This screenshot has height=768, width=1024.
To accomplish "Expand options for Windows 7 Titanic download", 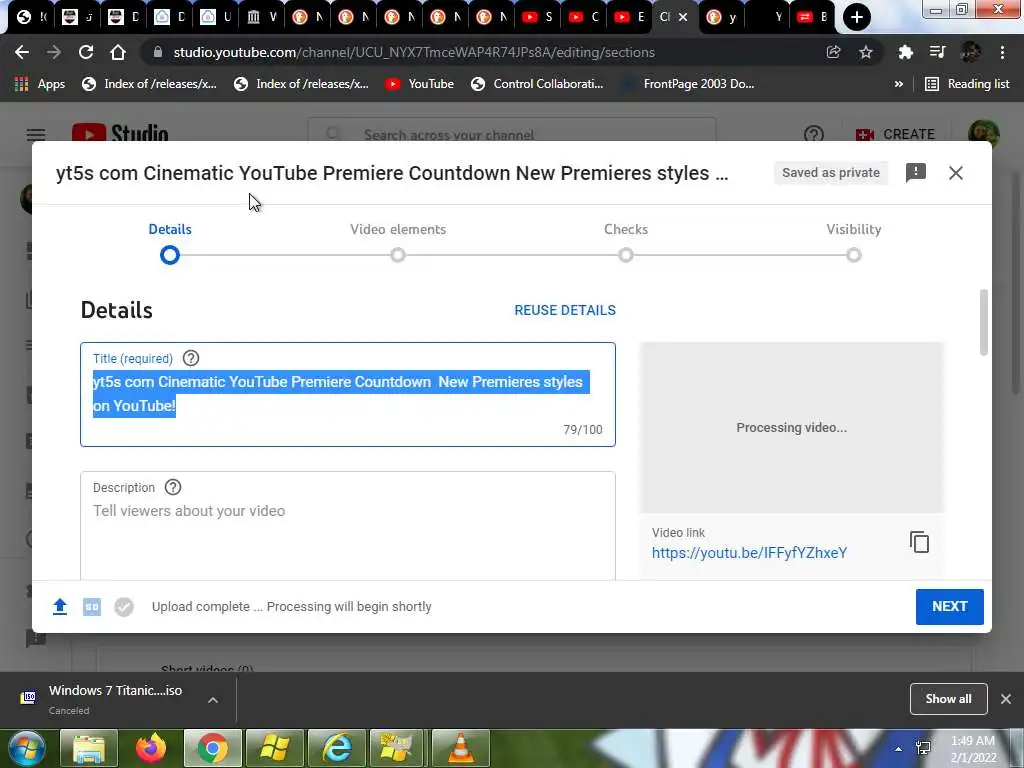I will pyautogui.click(x=213, y=699).
